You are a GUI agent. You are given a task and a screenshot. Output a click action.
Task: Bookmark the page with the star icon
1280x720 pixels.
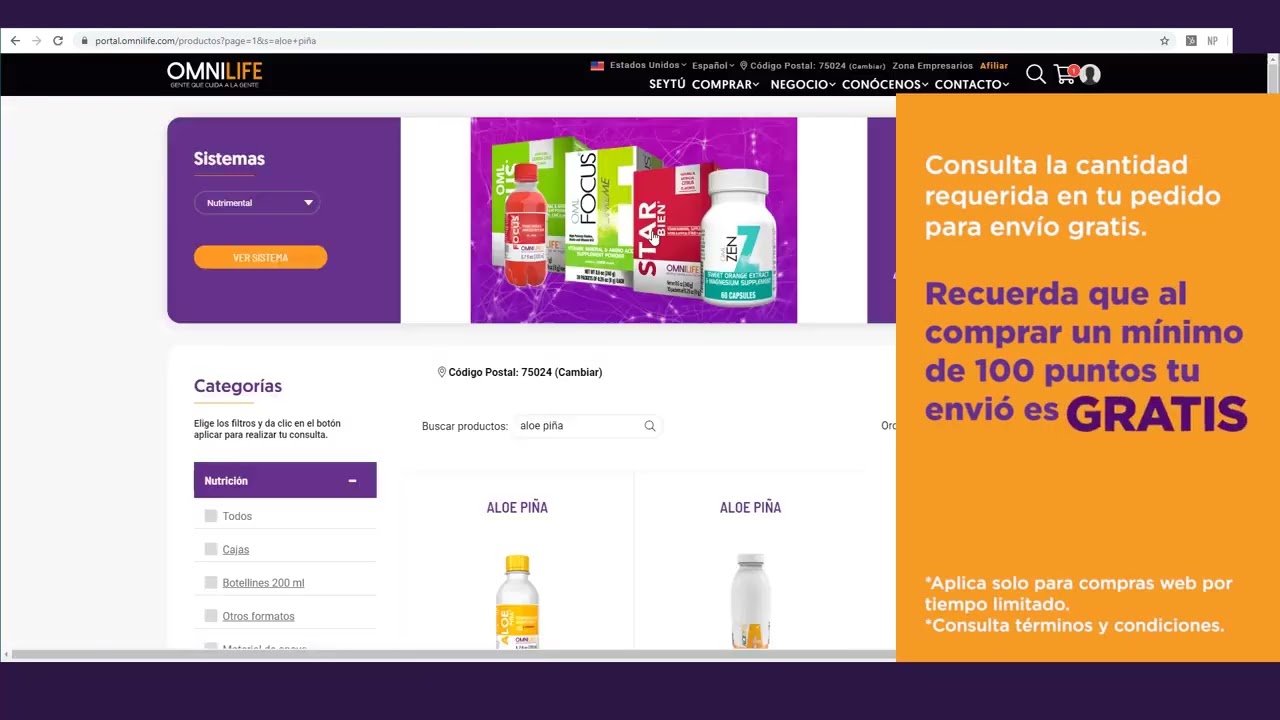1165,41
